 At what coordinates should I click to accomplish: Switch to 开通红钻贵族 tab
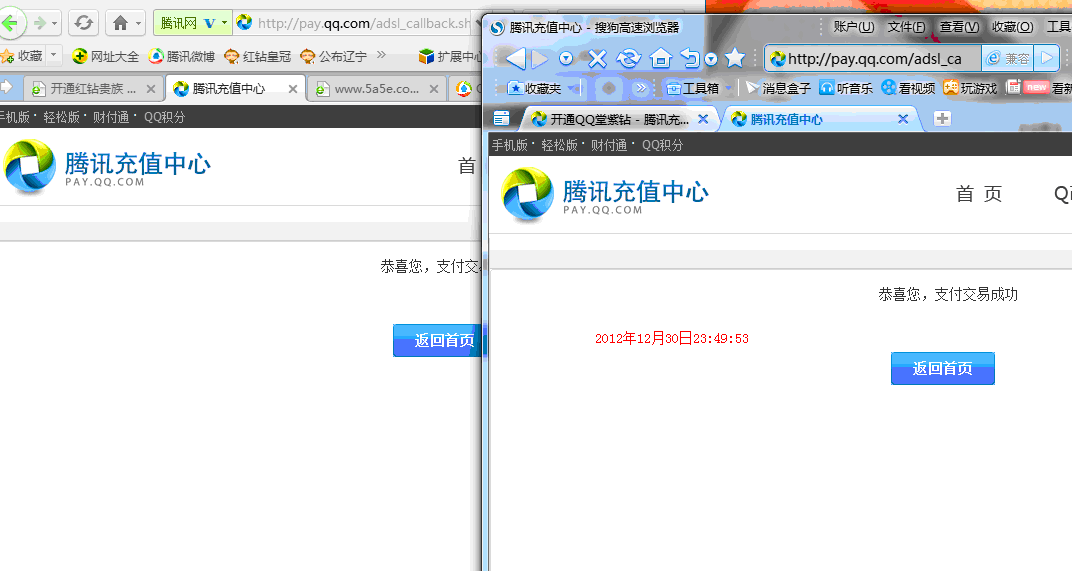point(94,89)
